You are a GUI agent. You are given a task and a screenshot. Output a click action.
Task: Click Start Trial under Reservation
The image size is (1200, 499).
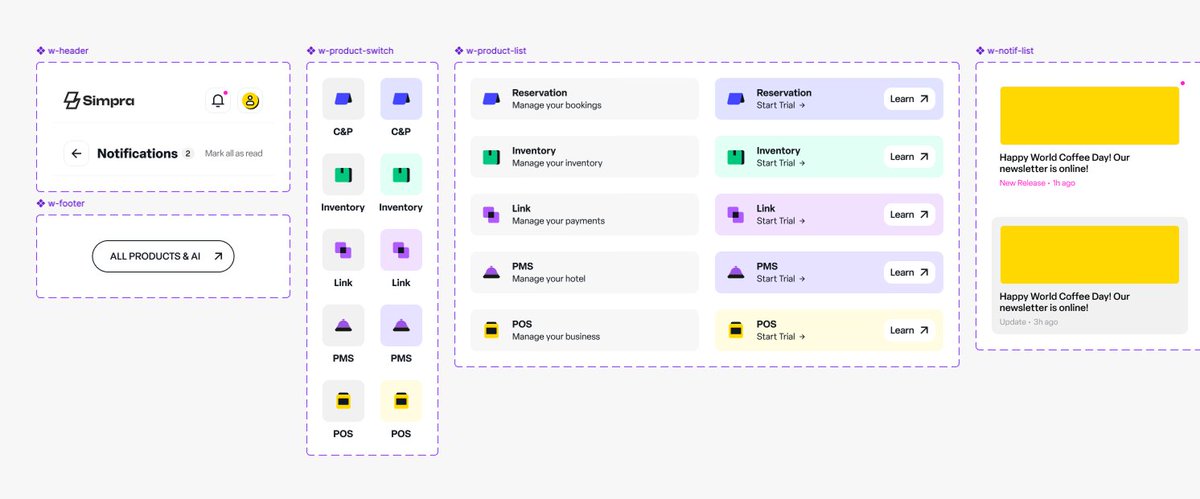(781, 105)
